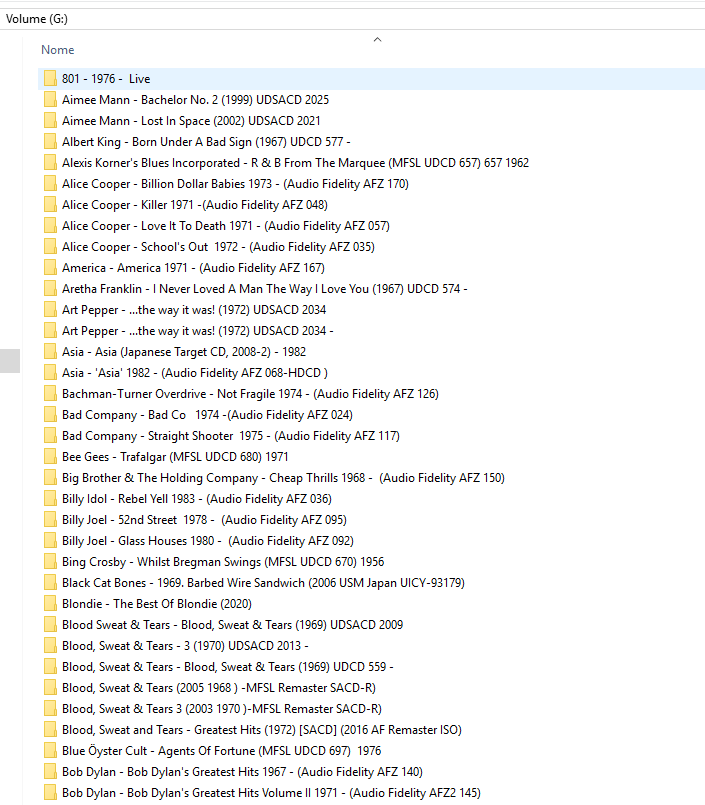Click folder icon for Albert King Born Under A Bad Sign

[50, 142]
